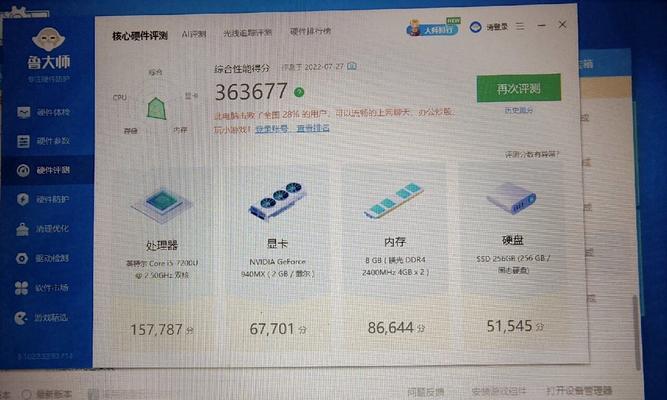
Task: Click the green question mark beside the score
Action: [299, 92]
